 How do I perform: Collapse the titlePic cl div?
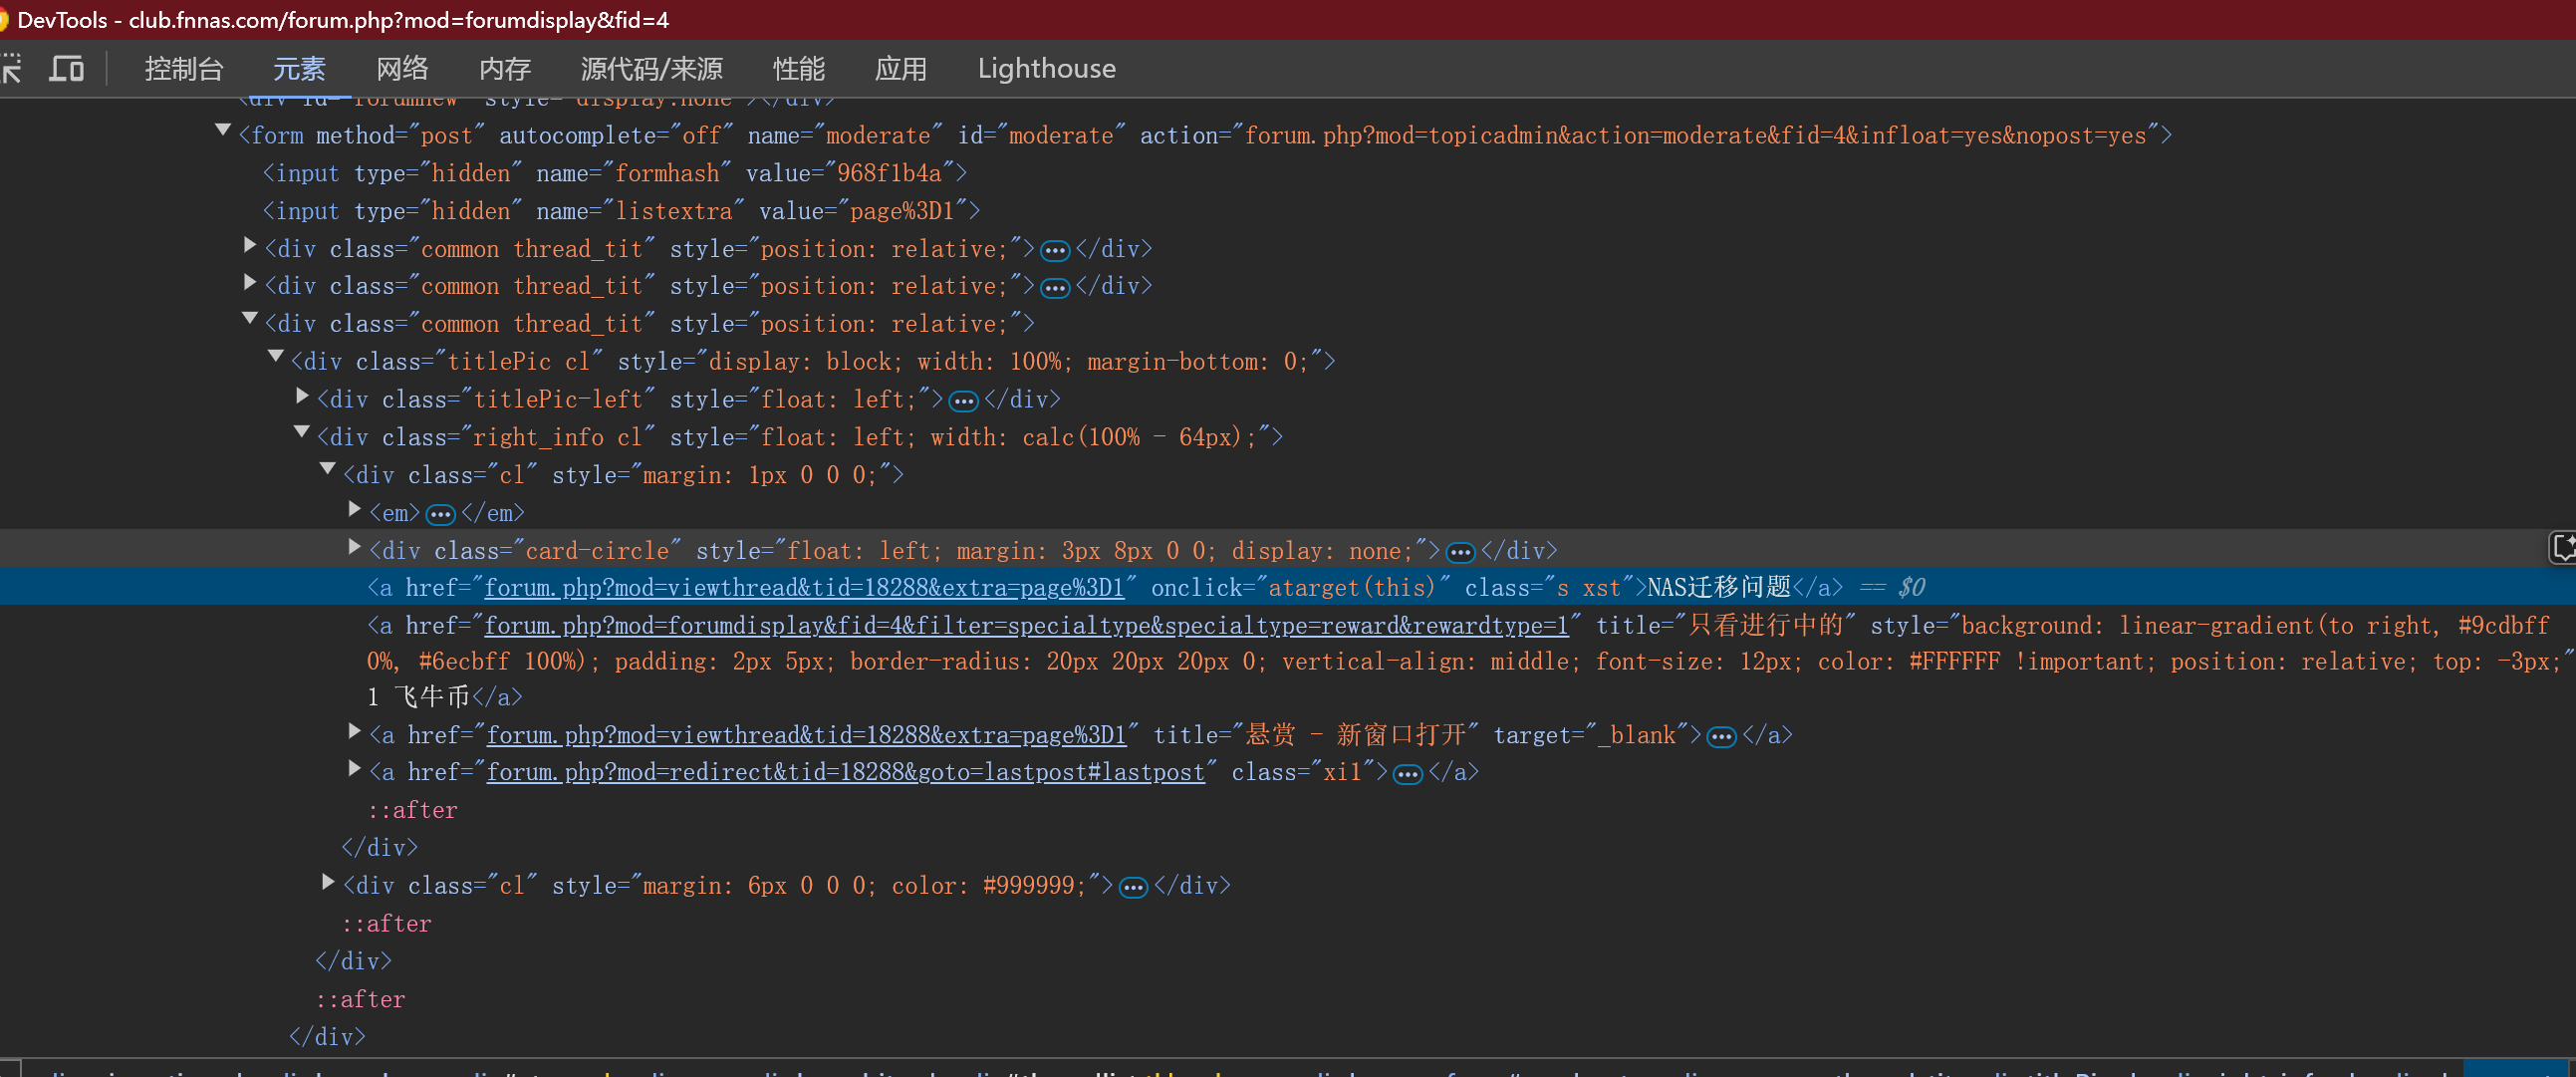[x=276, y=357]
